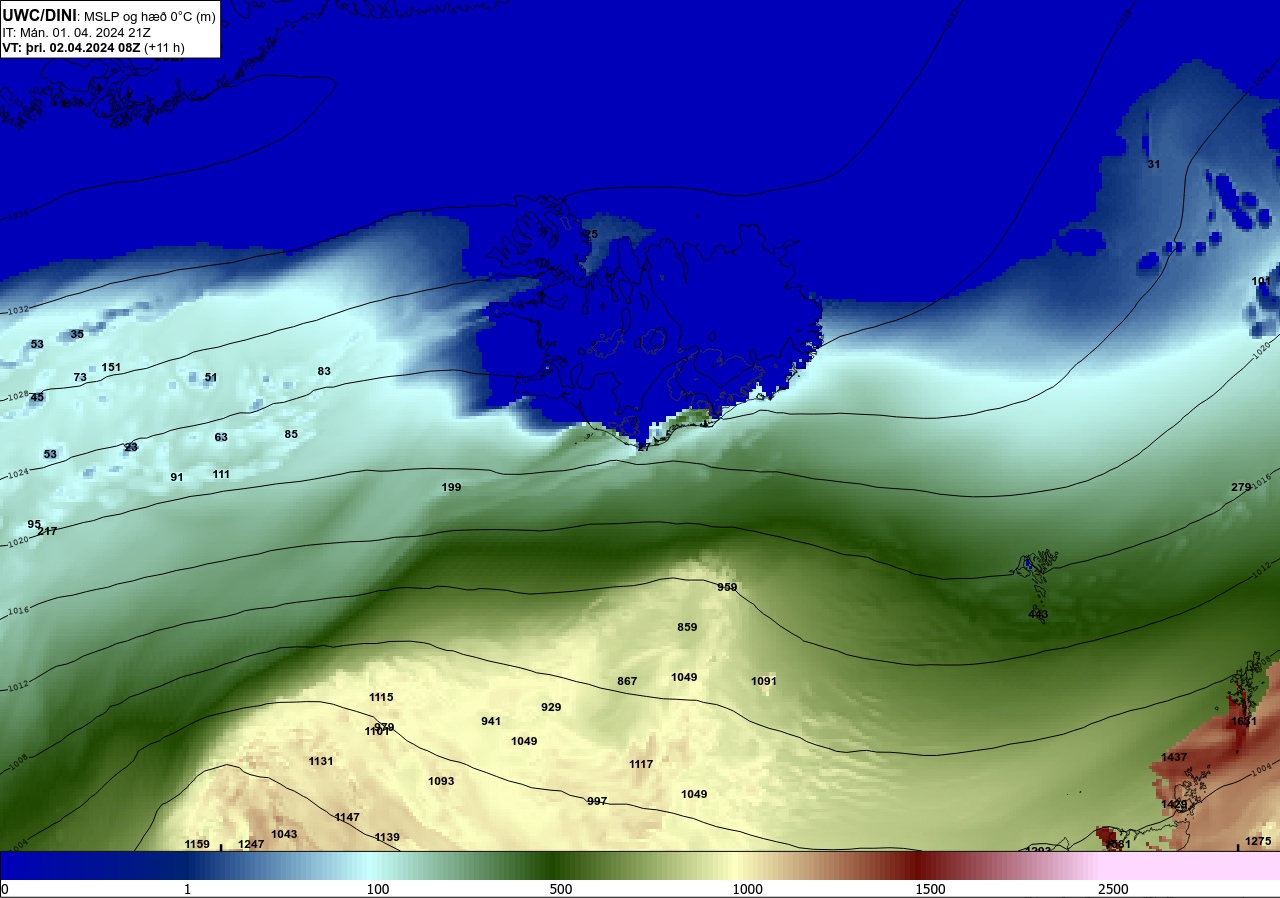Click the value 1275 in the bottom-right corner

pos(1259,841)
